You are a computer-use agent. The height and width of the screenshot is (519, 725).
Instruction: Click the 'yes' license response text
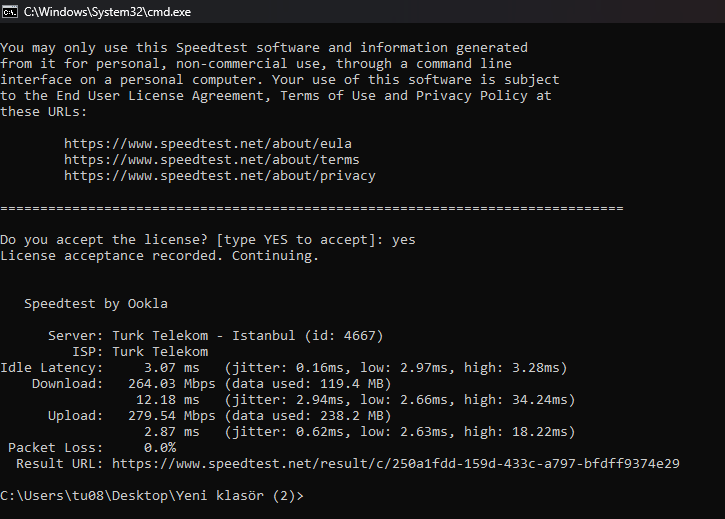pyautogui.click(x=404, y=240)
